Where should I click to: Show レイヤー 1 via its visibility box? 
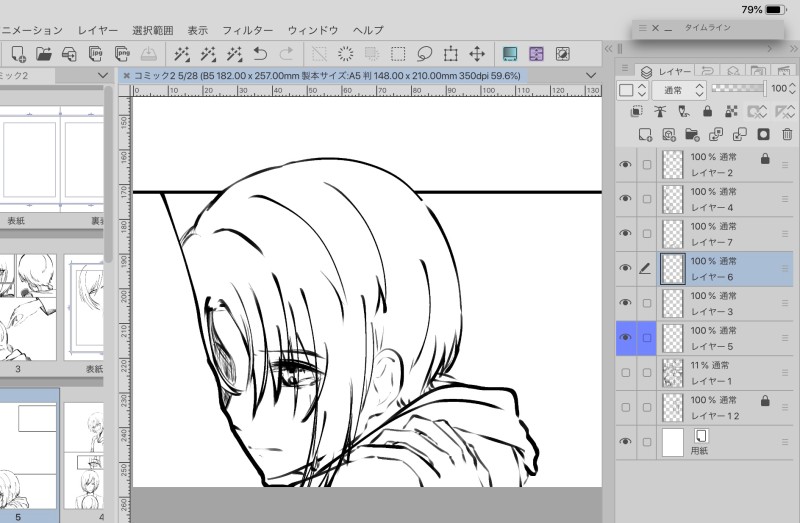click(x=626, y=373)
